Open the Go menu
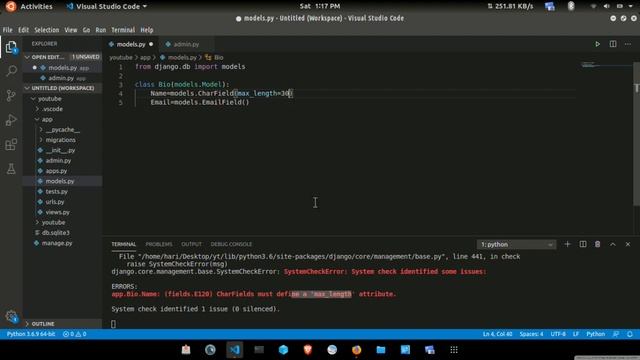This screenshot has width=640, height=360. click(x=86, y=30)
